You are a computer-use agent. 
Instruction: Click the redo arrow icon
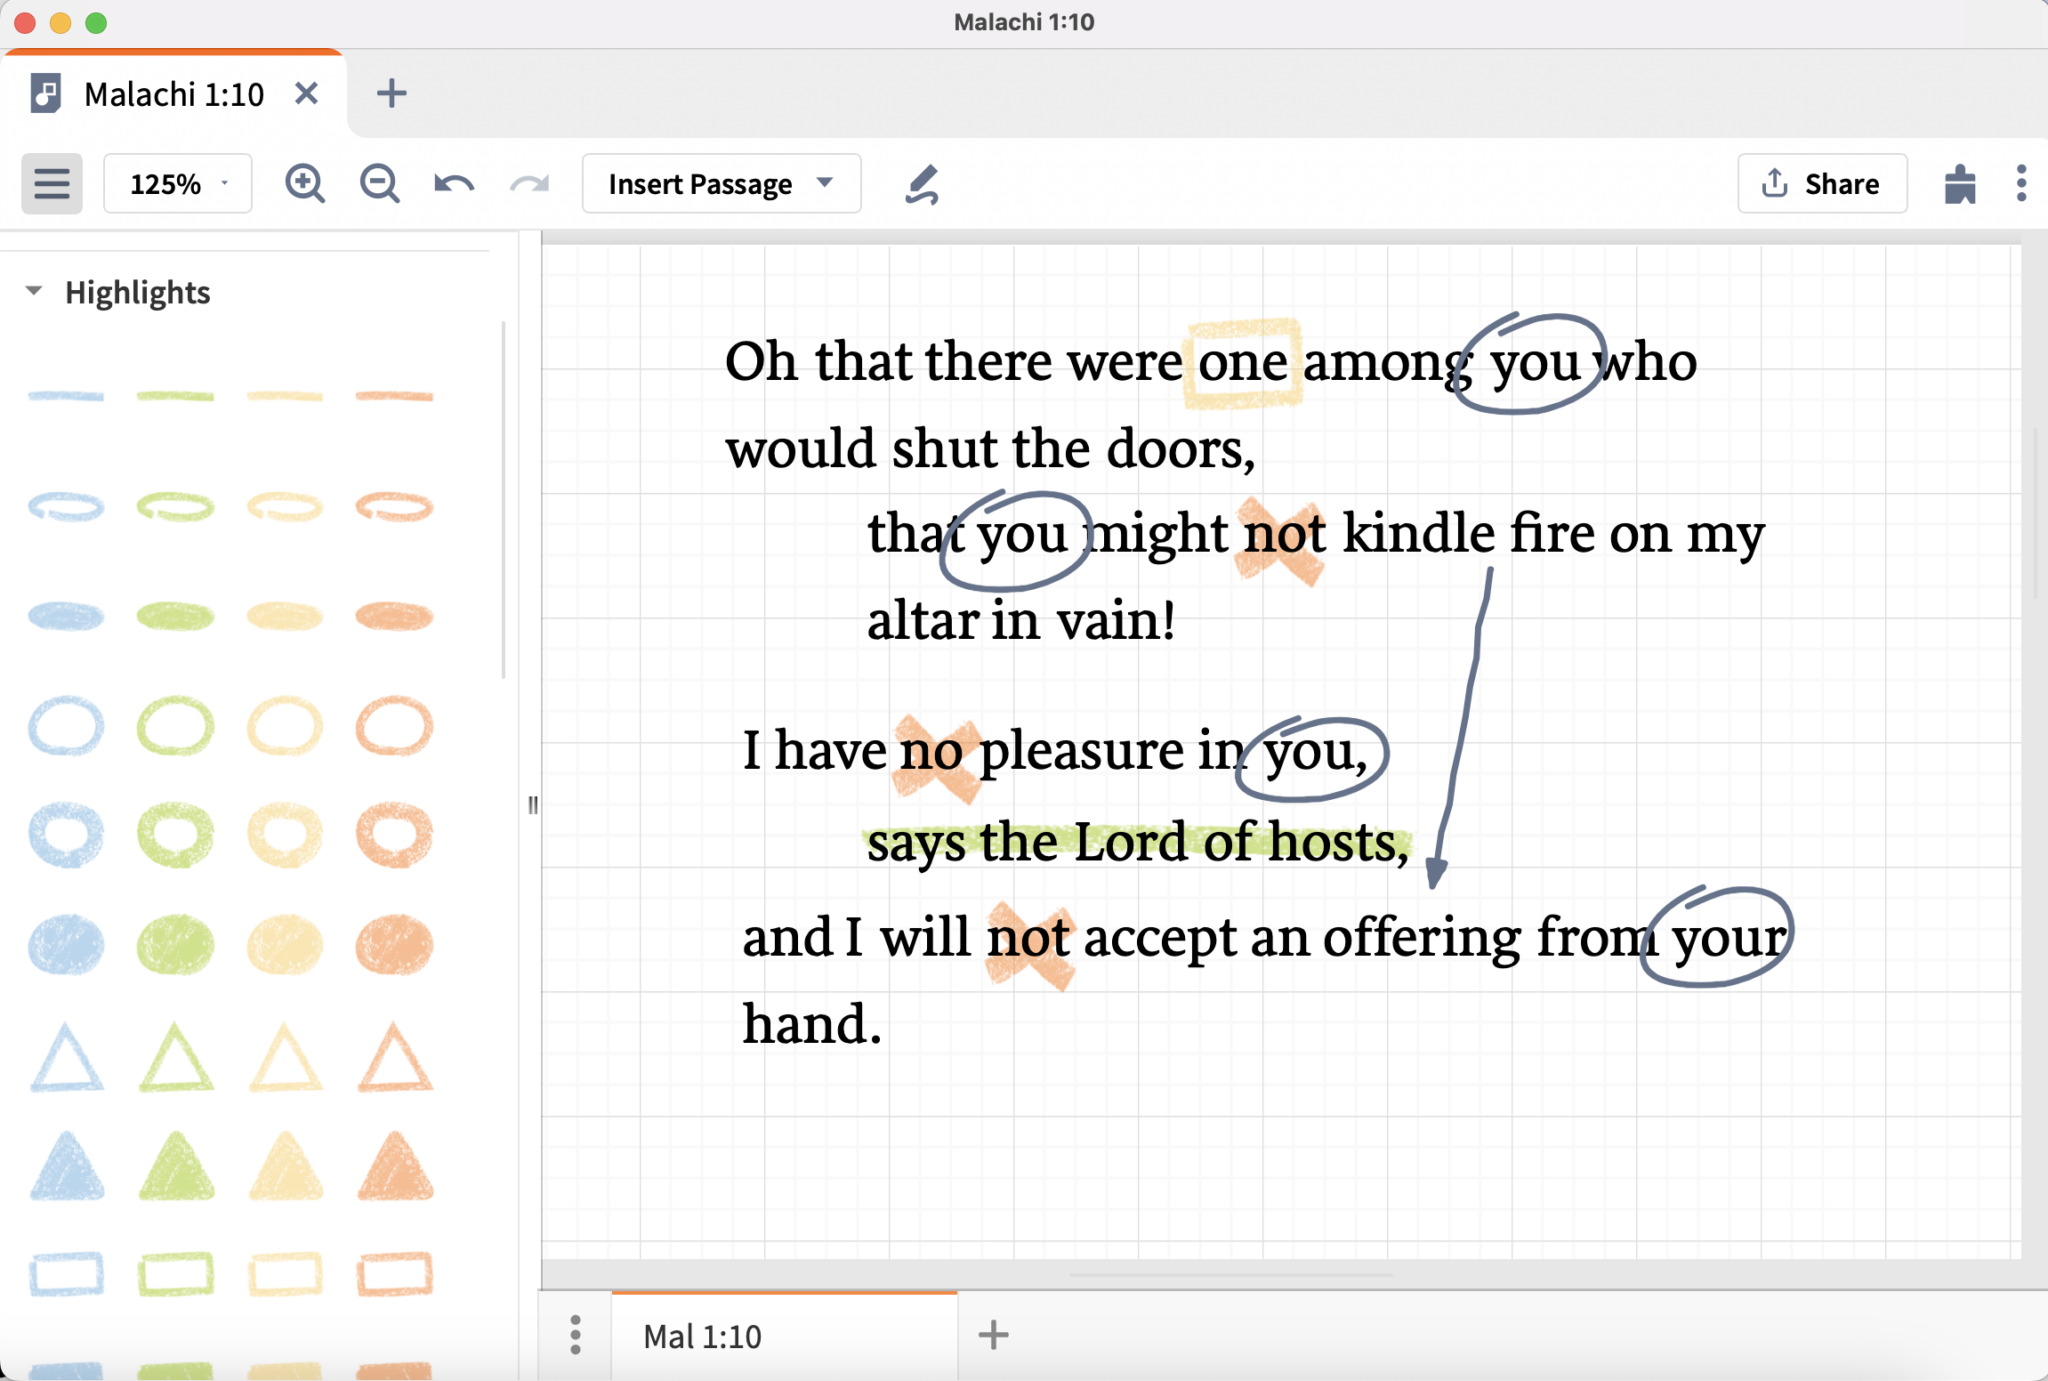(x=529, y=184)
